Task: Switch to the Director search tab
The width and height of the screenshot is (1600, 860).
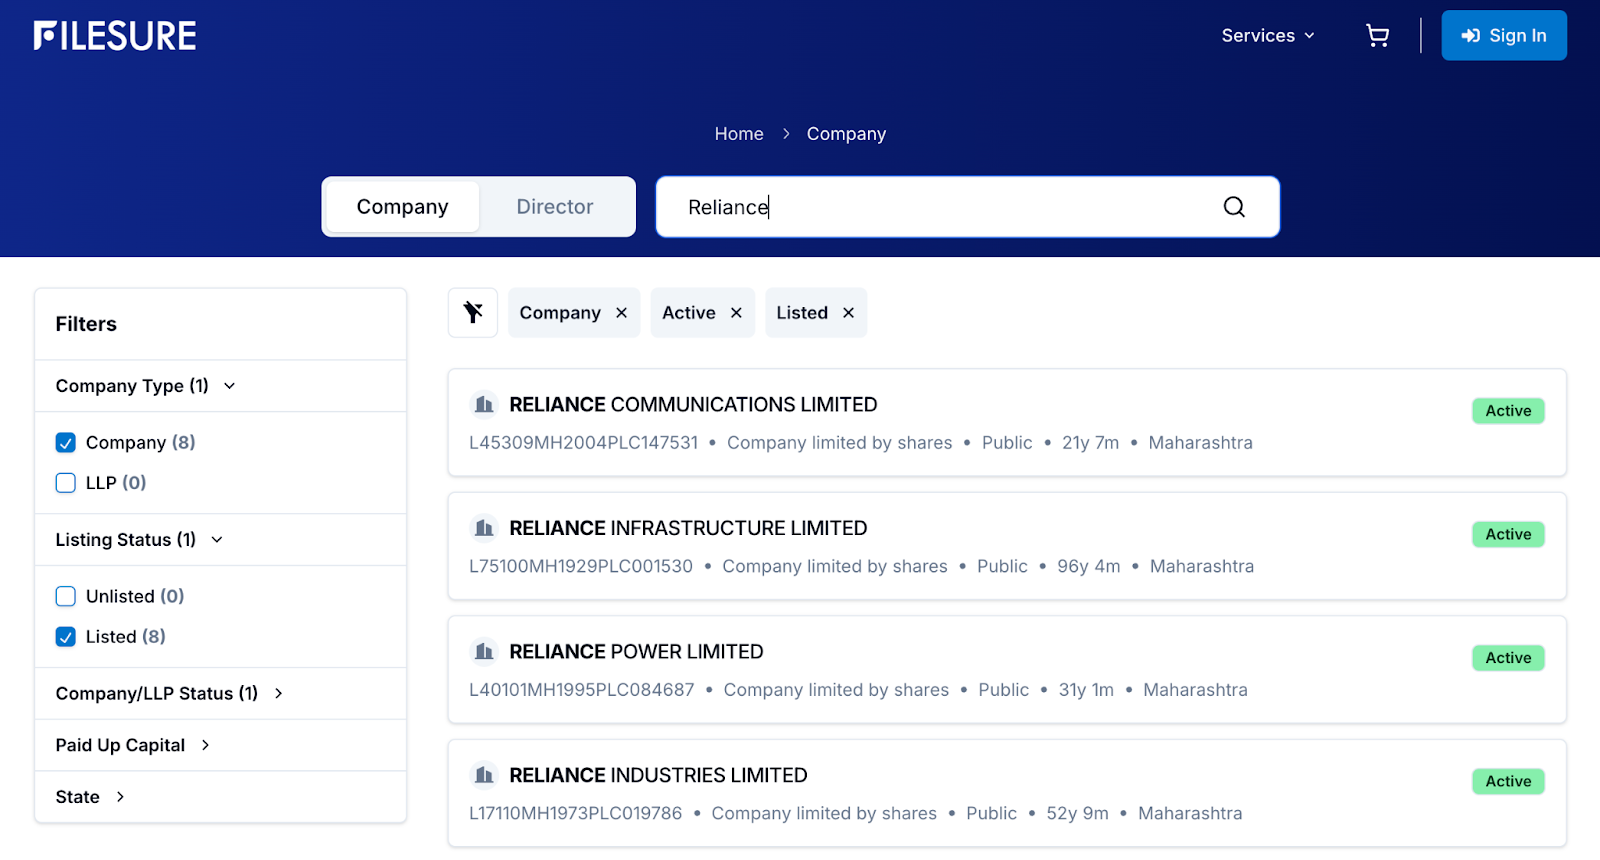Action: point(554,207)
